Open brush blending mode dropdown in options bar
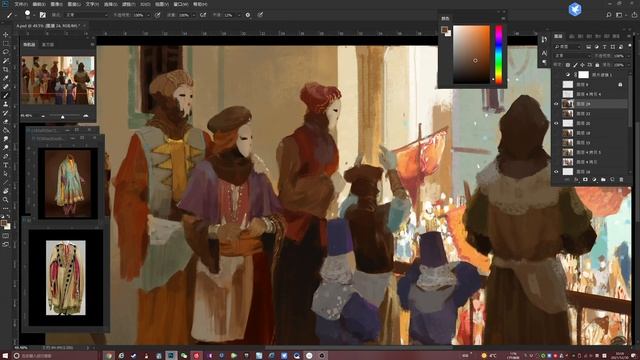The image size is (640, 360). (86, 15)
